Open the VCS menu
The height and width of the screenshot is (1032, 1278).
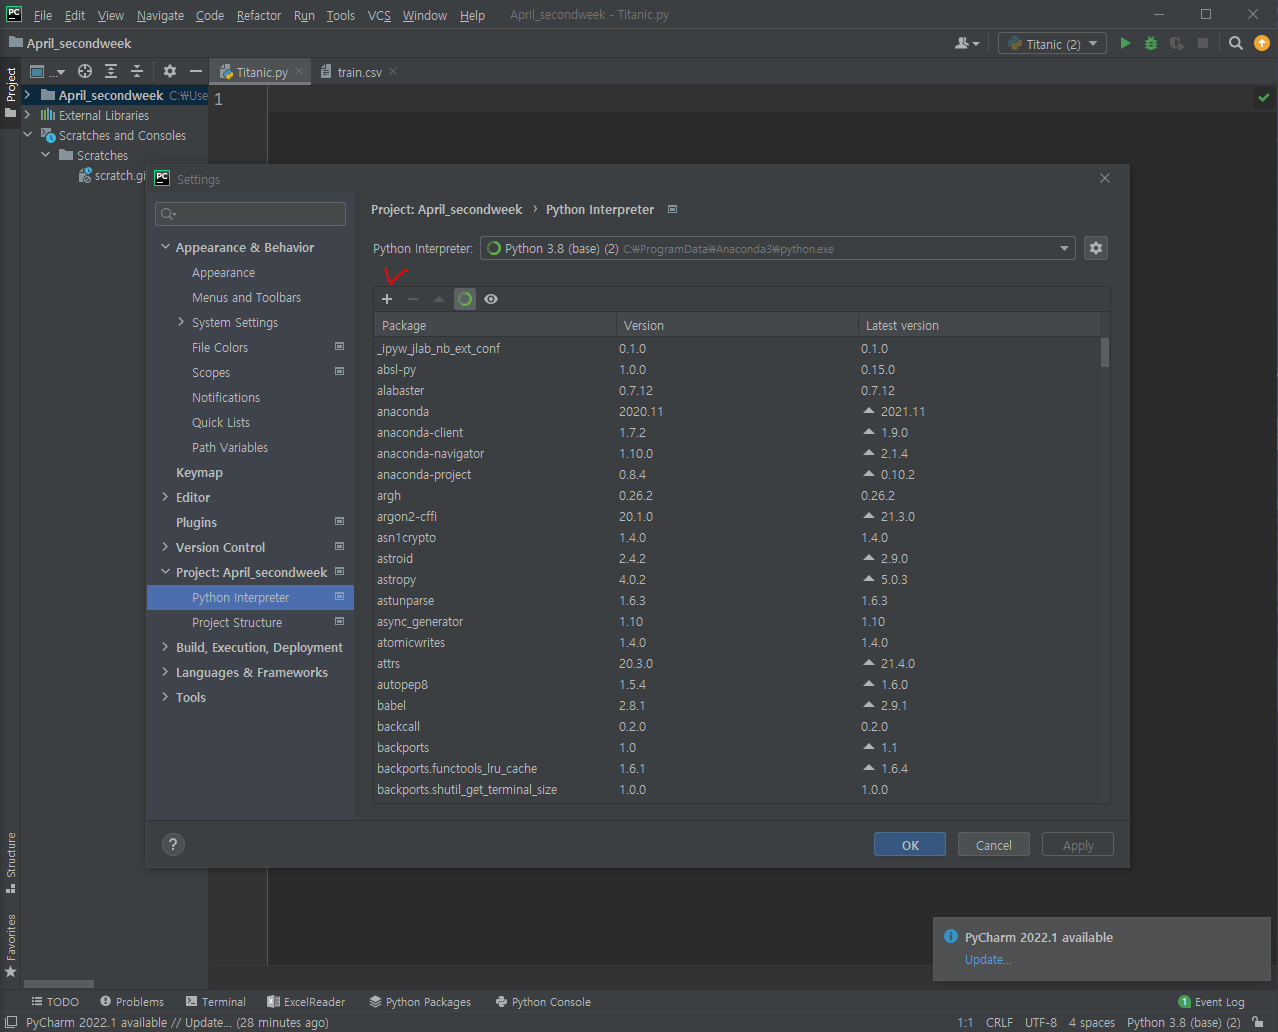pyautogui.click(x=379, y=15)
